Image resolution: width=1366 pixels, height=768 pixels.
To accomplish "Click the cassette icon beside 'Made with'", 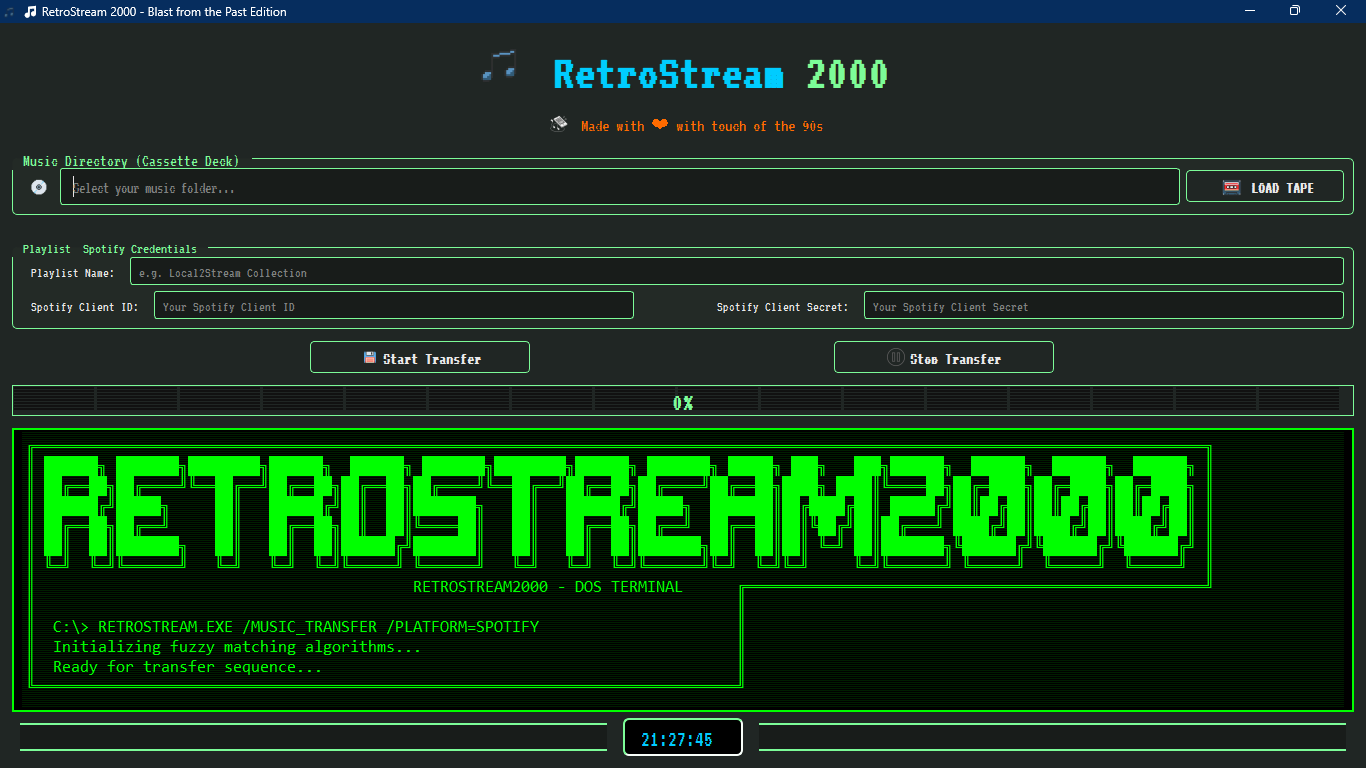I will (559, 124).
